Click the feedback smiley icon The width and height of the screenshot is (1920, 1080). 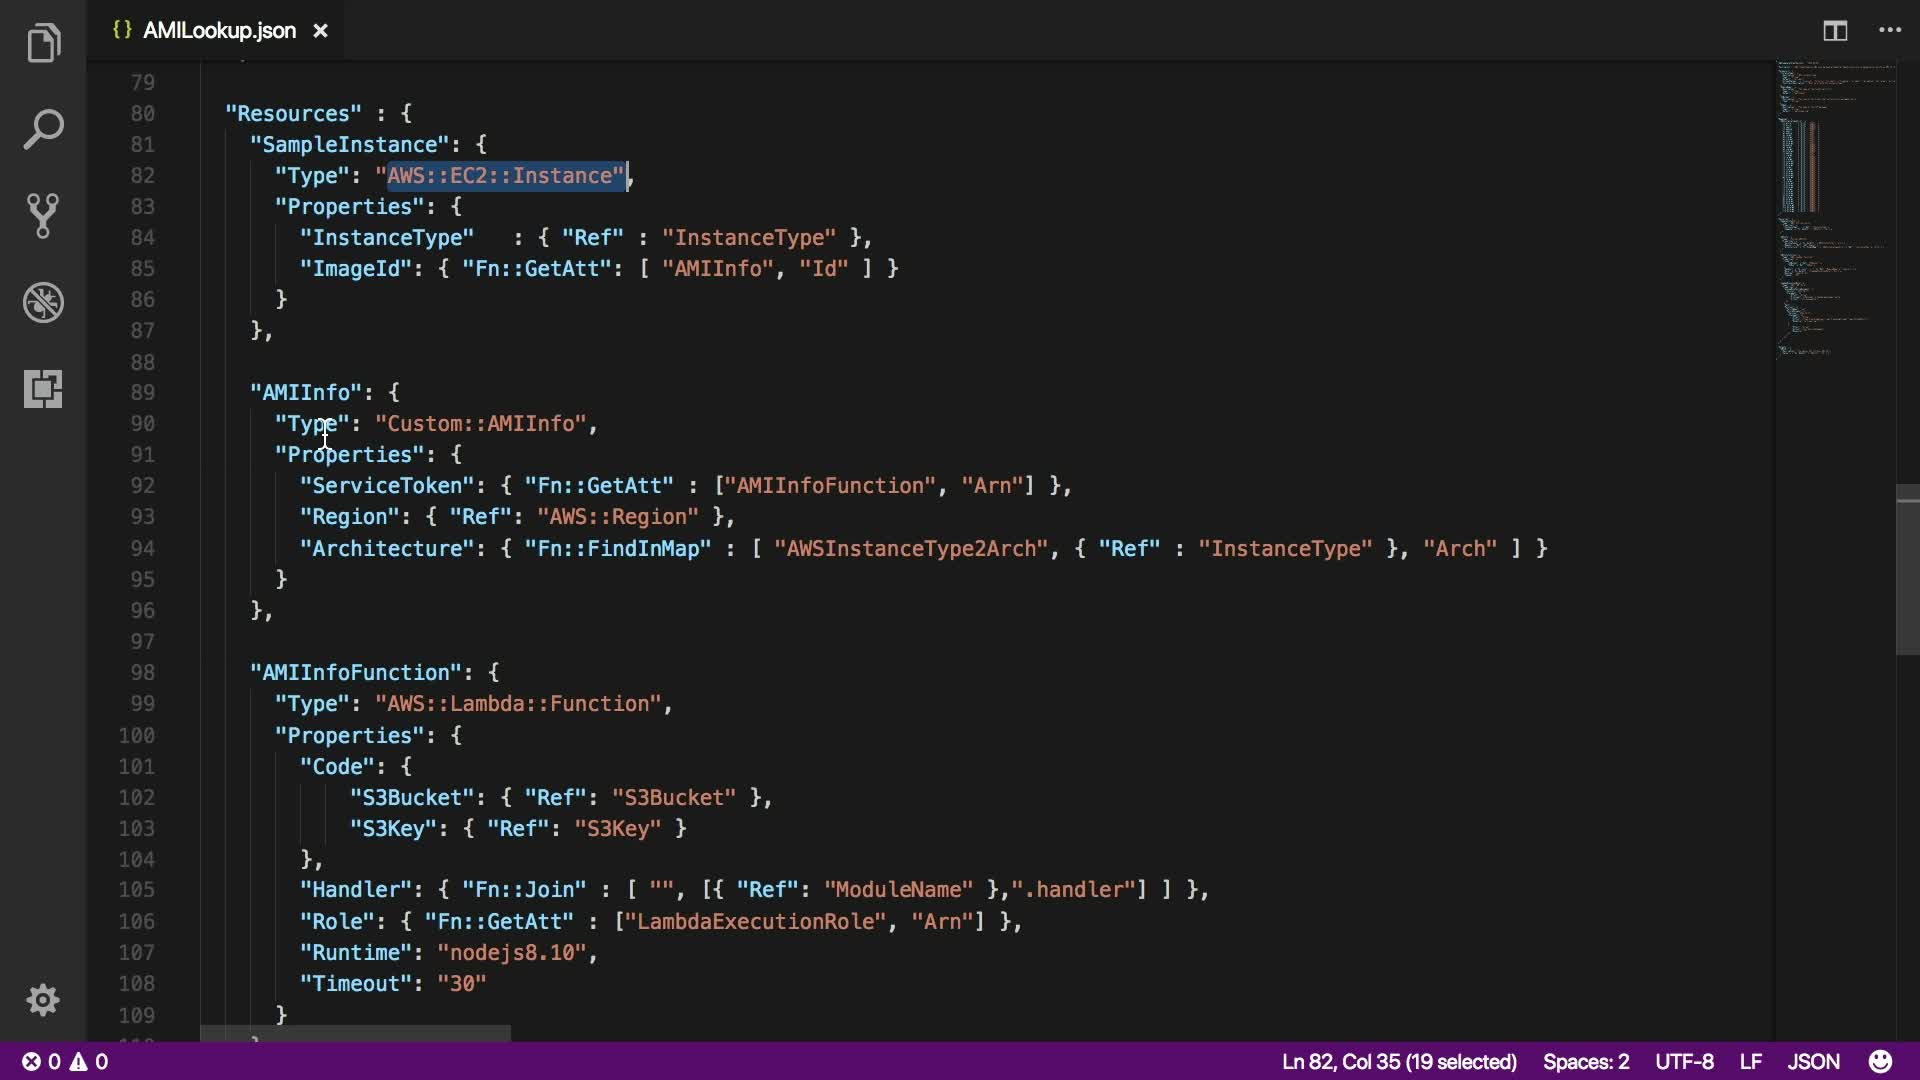pyautogui.click(x=1880, y=1061)
